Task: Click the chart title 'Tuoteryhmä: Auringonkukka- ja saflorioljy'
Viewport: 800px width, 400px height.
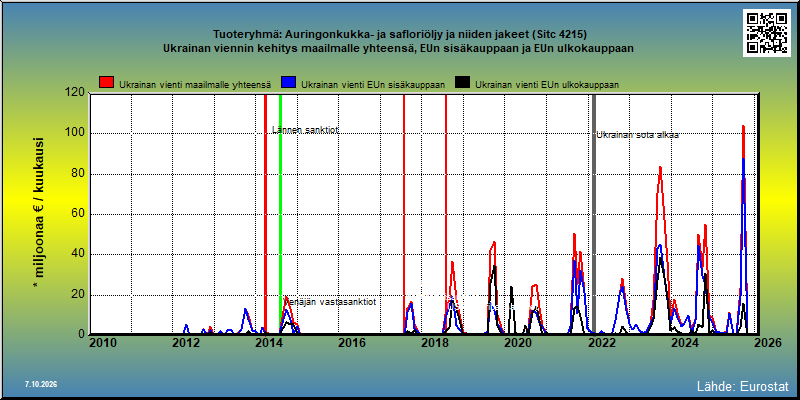Action: [400, 35]
